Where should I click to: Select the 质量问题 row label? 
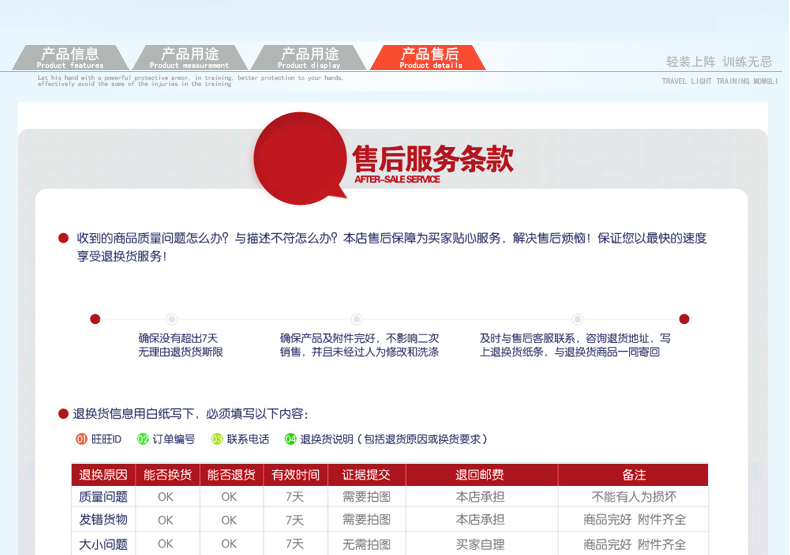point(103,497)
